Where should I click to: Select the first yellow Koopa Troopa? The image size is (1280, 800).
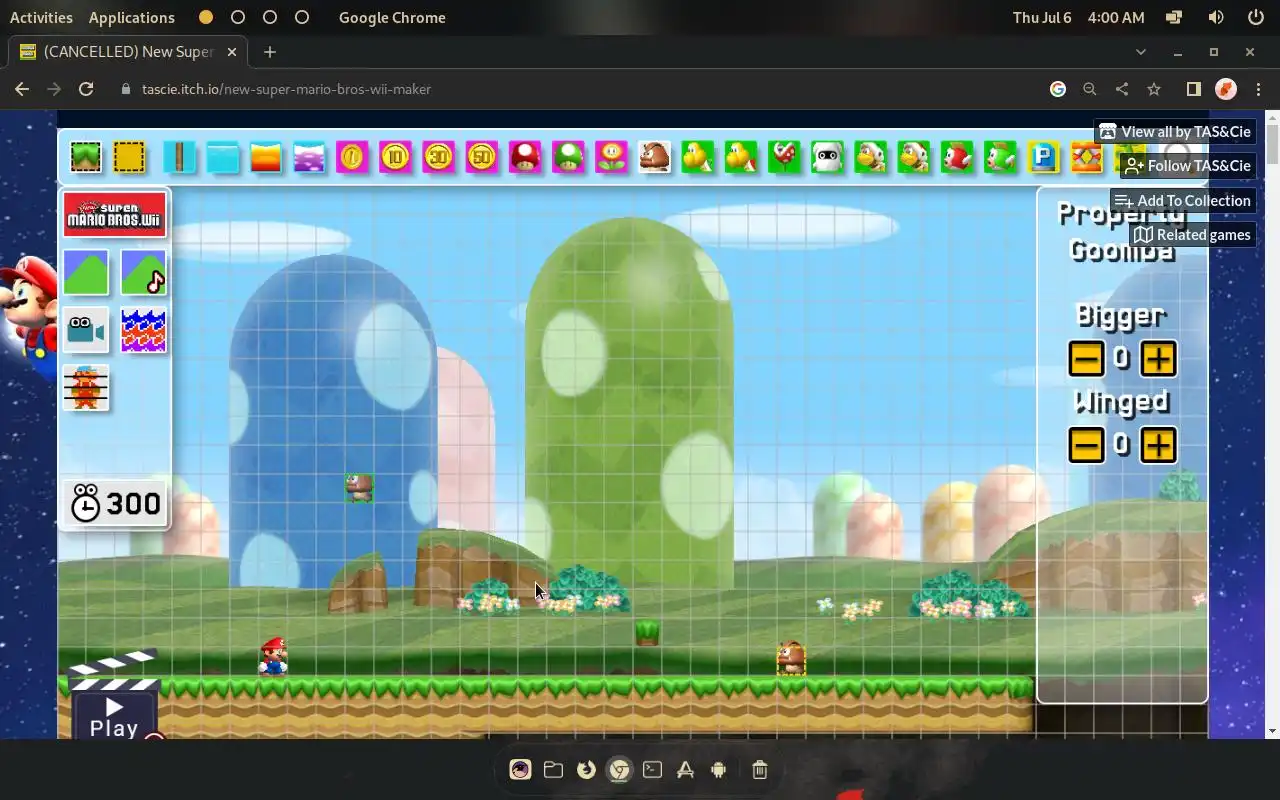[x=697, y=157]
